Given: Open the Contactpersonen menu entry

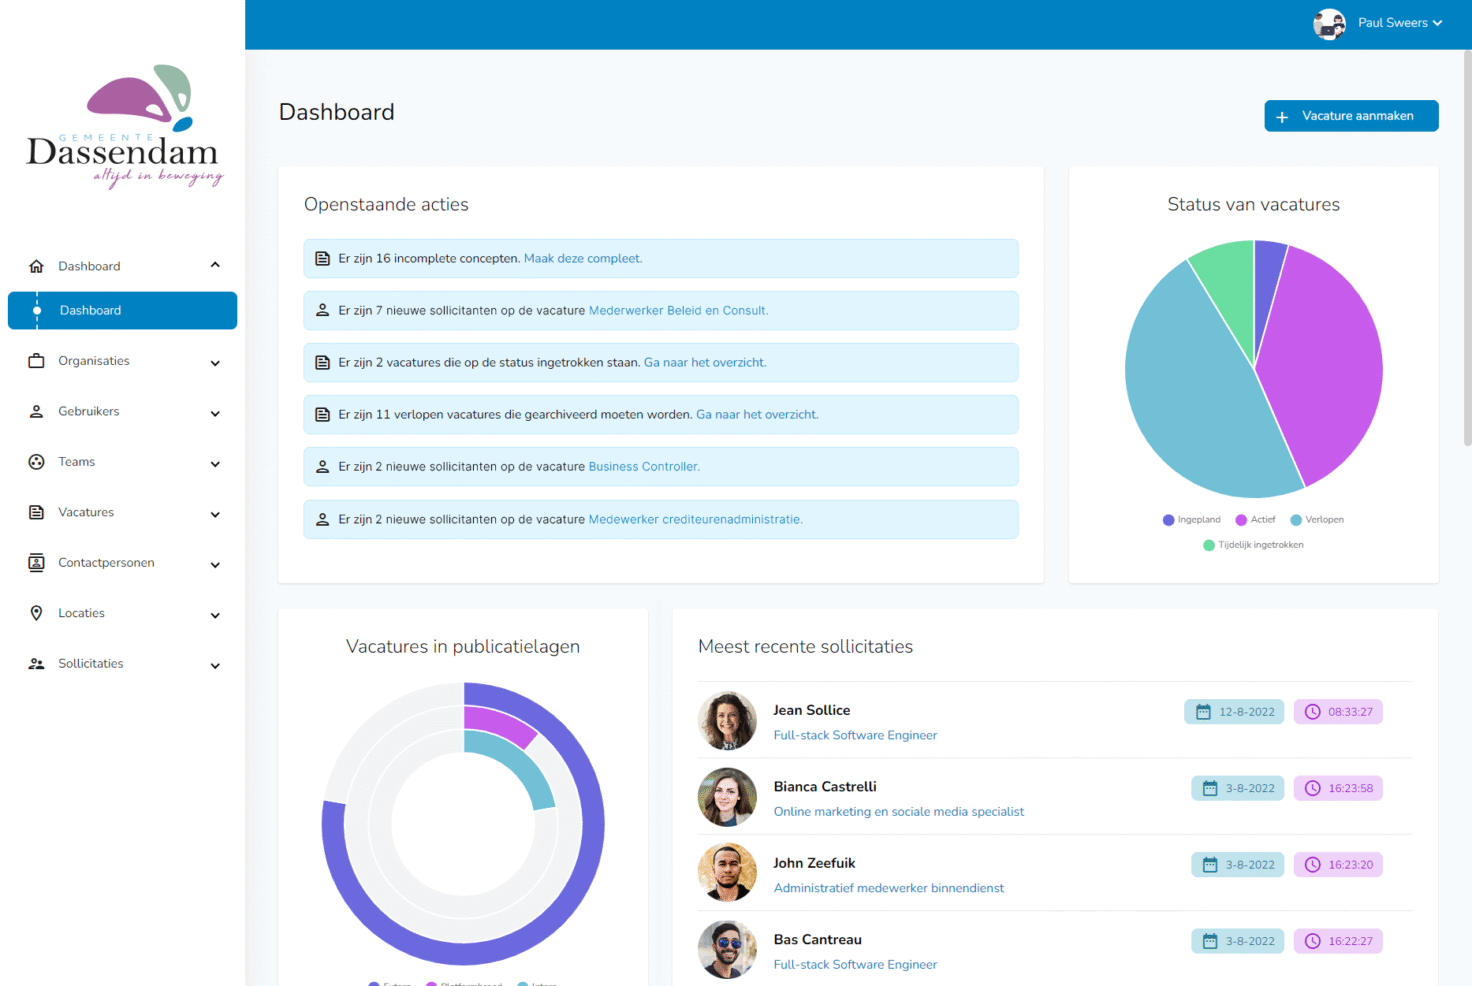Looking at the screenshot, I should pos(107,562).
